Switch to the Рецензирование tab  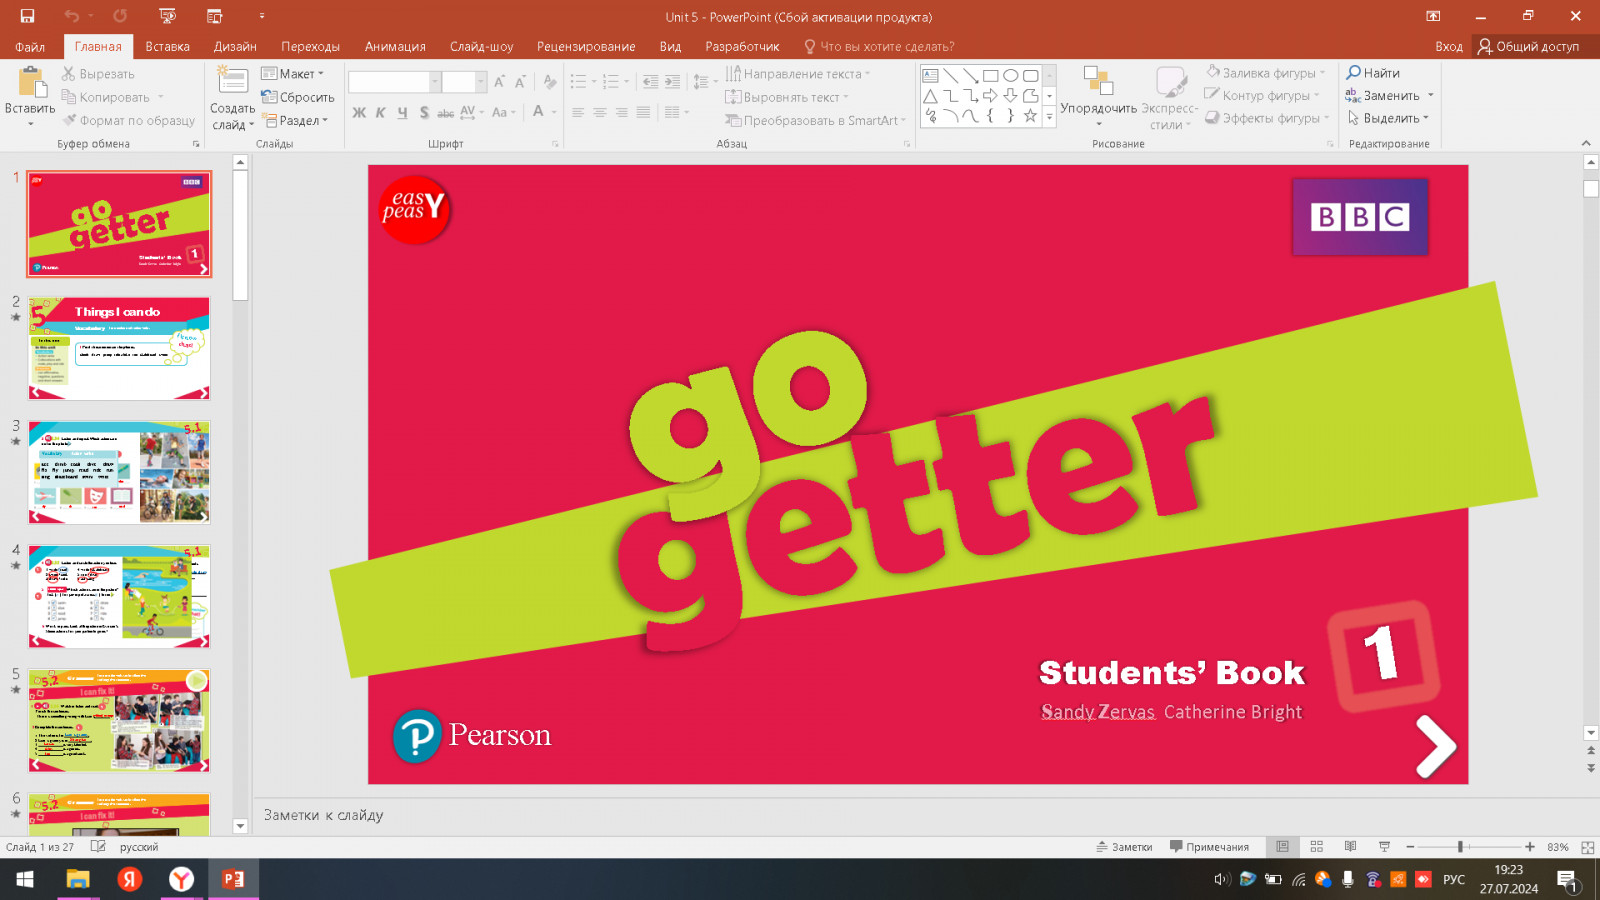[x=586, y=46]
